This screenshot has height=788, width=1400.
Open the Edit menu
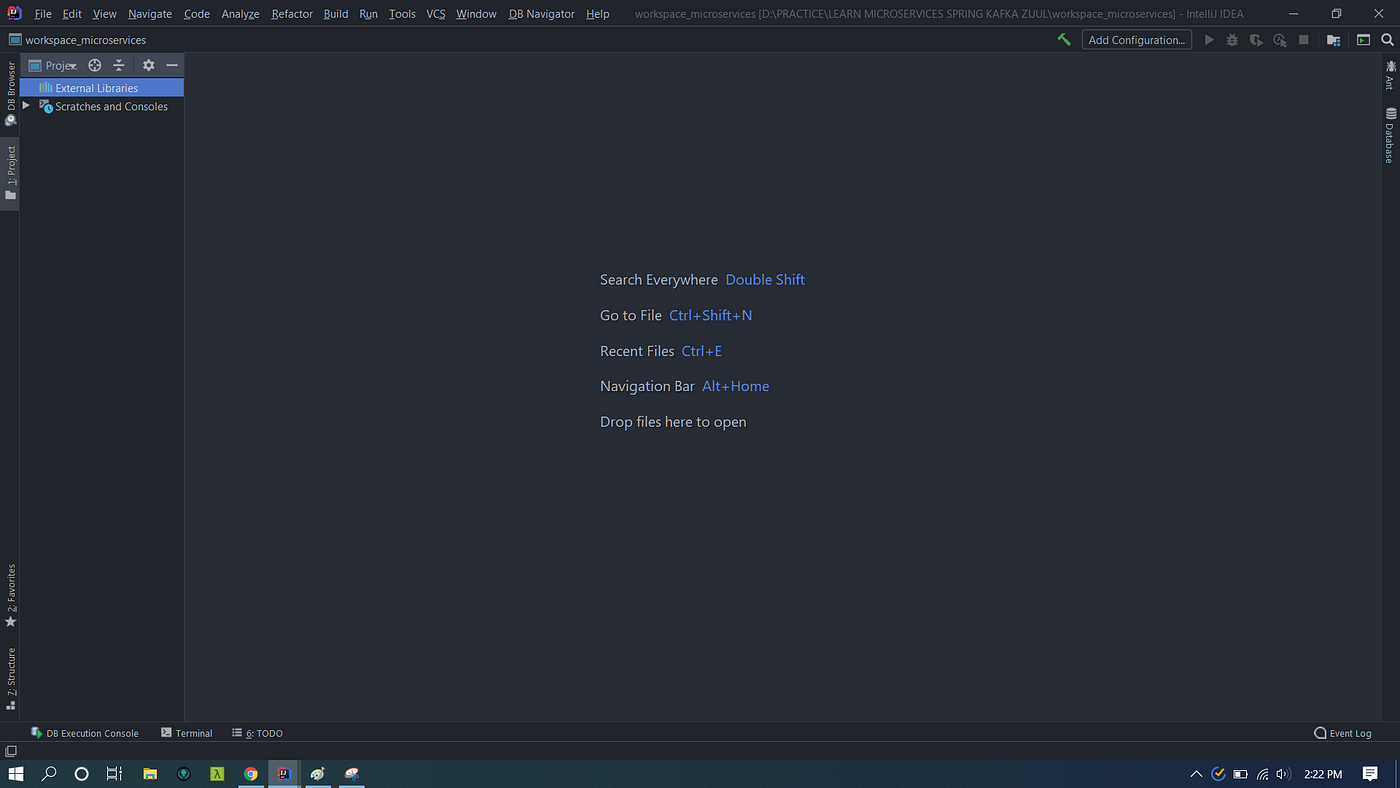(x=72, y=14)
